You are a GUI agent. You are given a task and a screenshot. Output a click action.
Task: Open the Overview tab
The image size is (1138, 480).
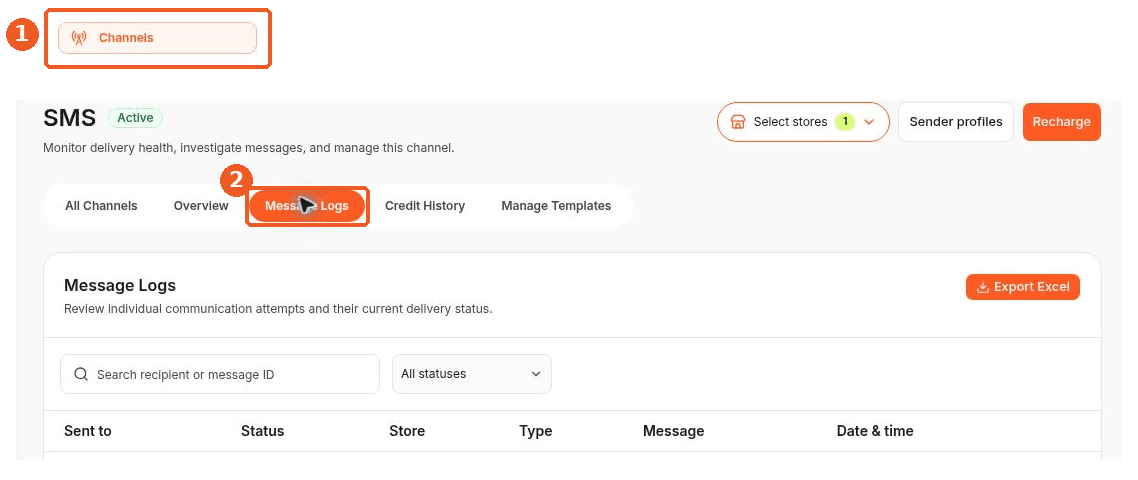tap(201, 206)
